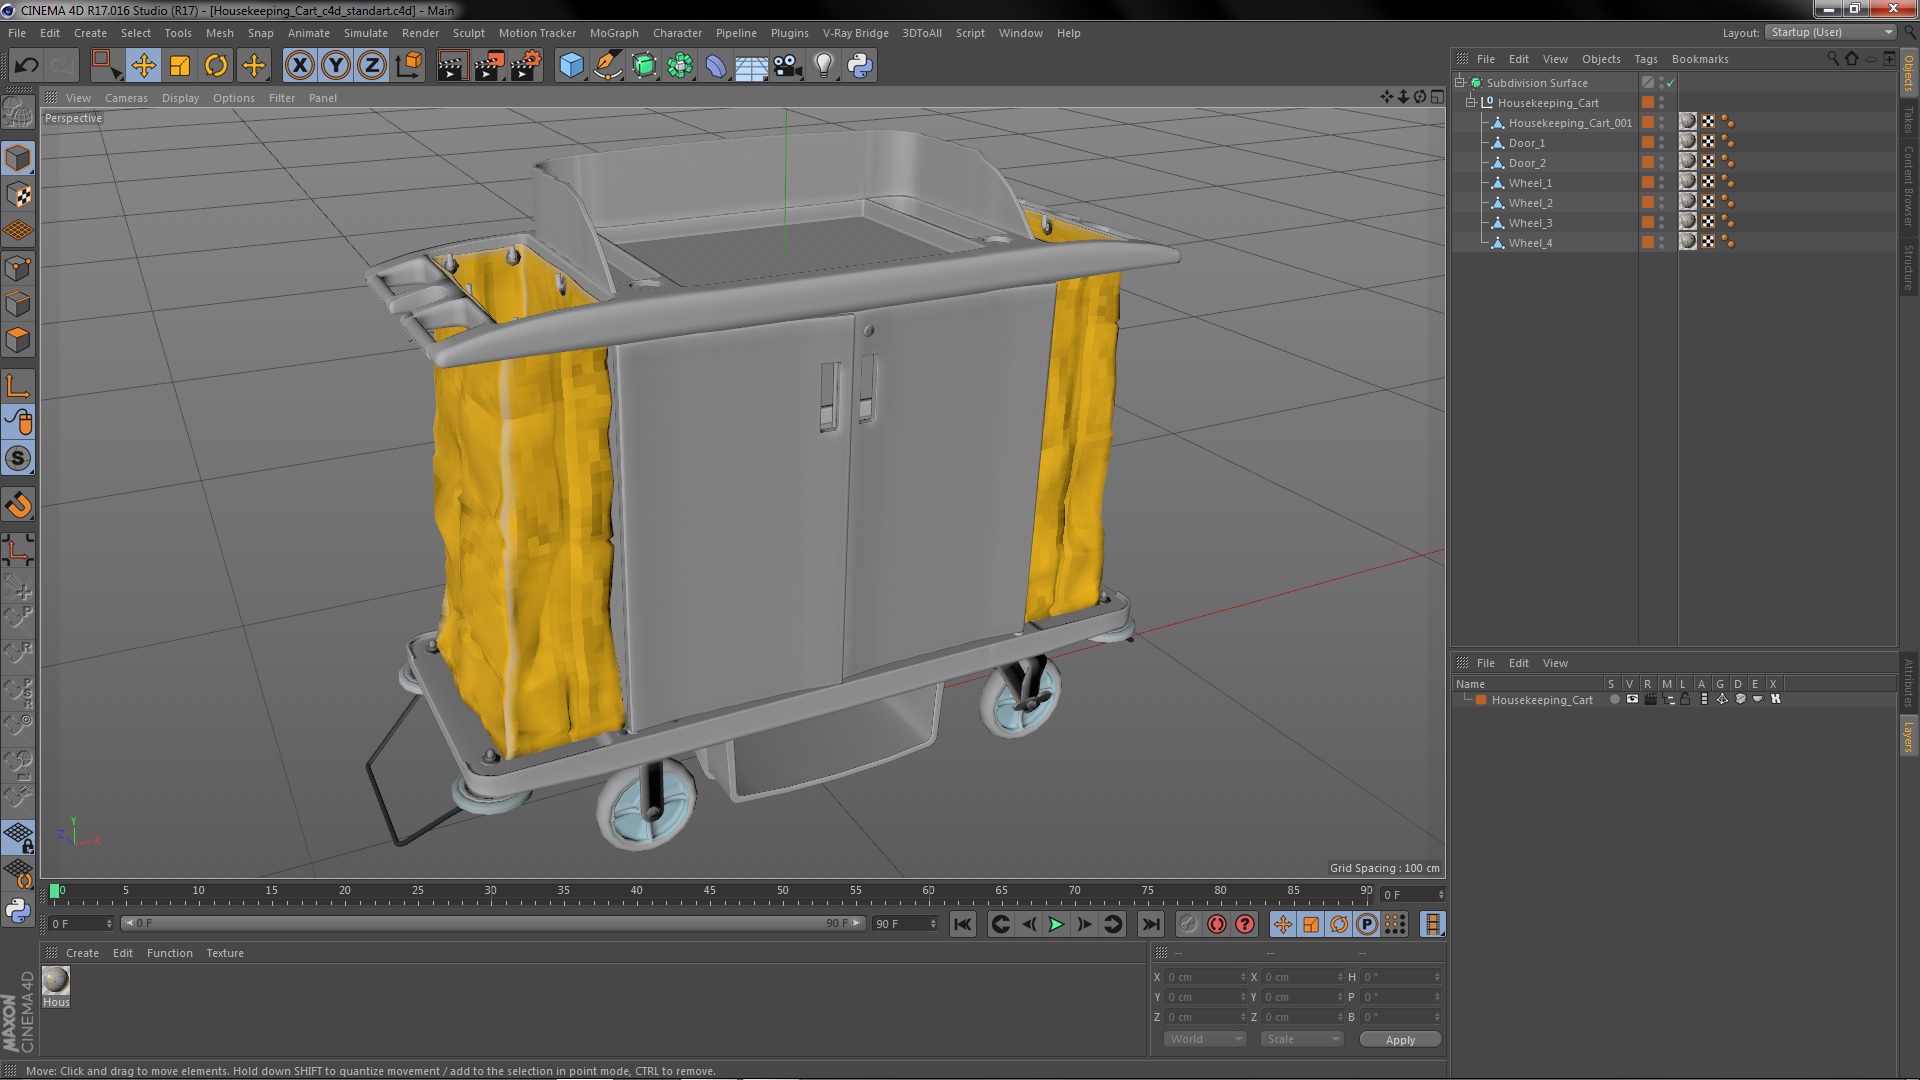Expand Housekeeping_Cart group in outliner
1920x1080 pixels.
click(x=1473, y=102)
